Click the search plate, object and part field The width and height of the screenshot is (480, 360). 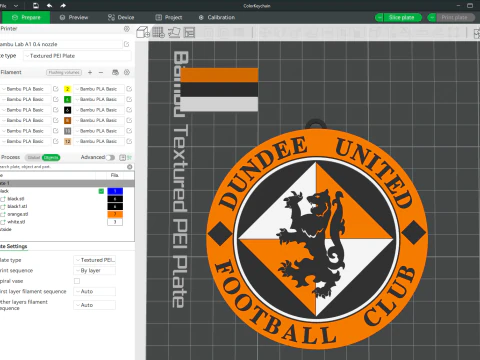(63, 167)
